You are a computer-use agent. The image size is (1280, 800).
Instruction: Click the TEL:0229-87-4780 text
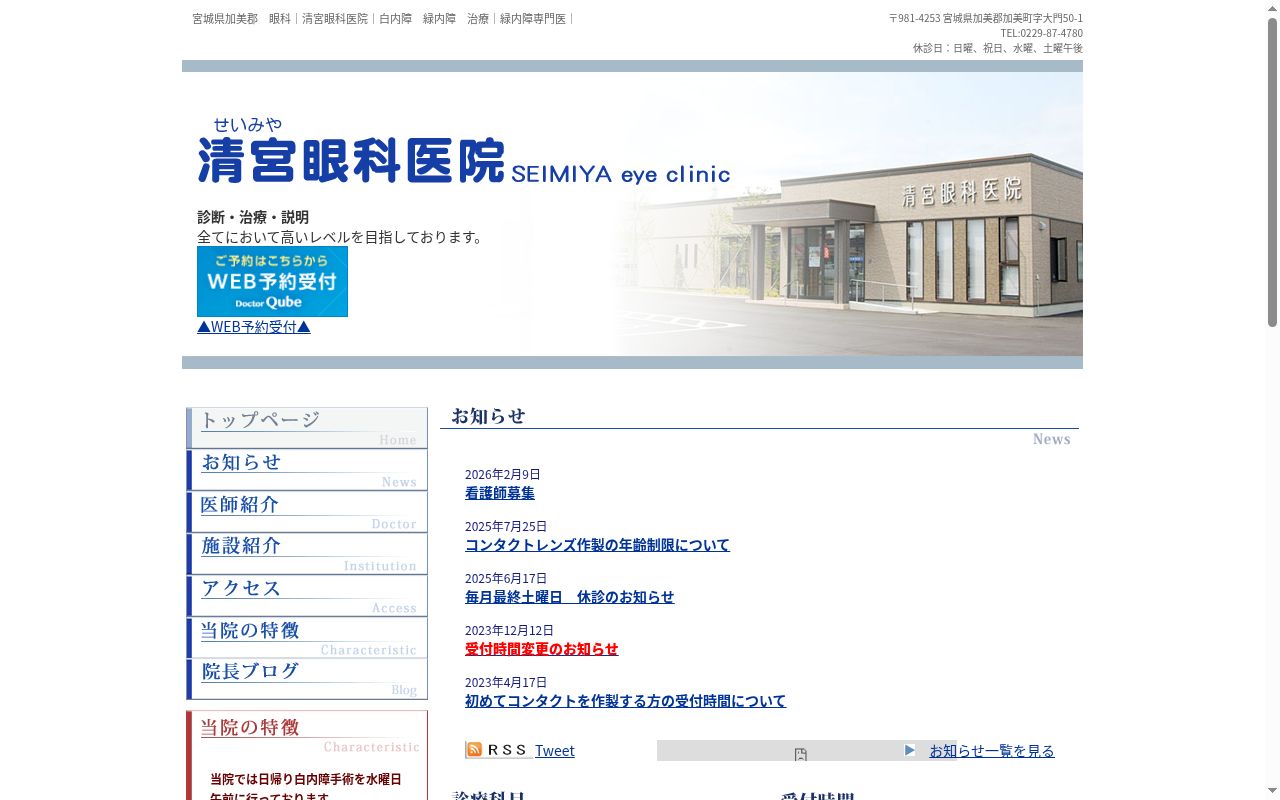coord(1041,33)
